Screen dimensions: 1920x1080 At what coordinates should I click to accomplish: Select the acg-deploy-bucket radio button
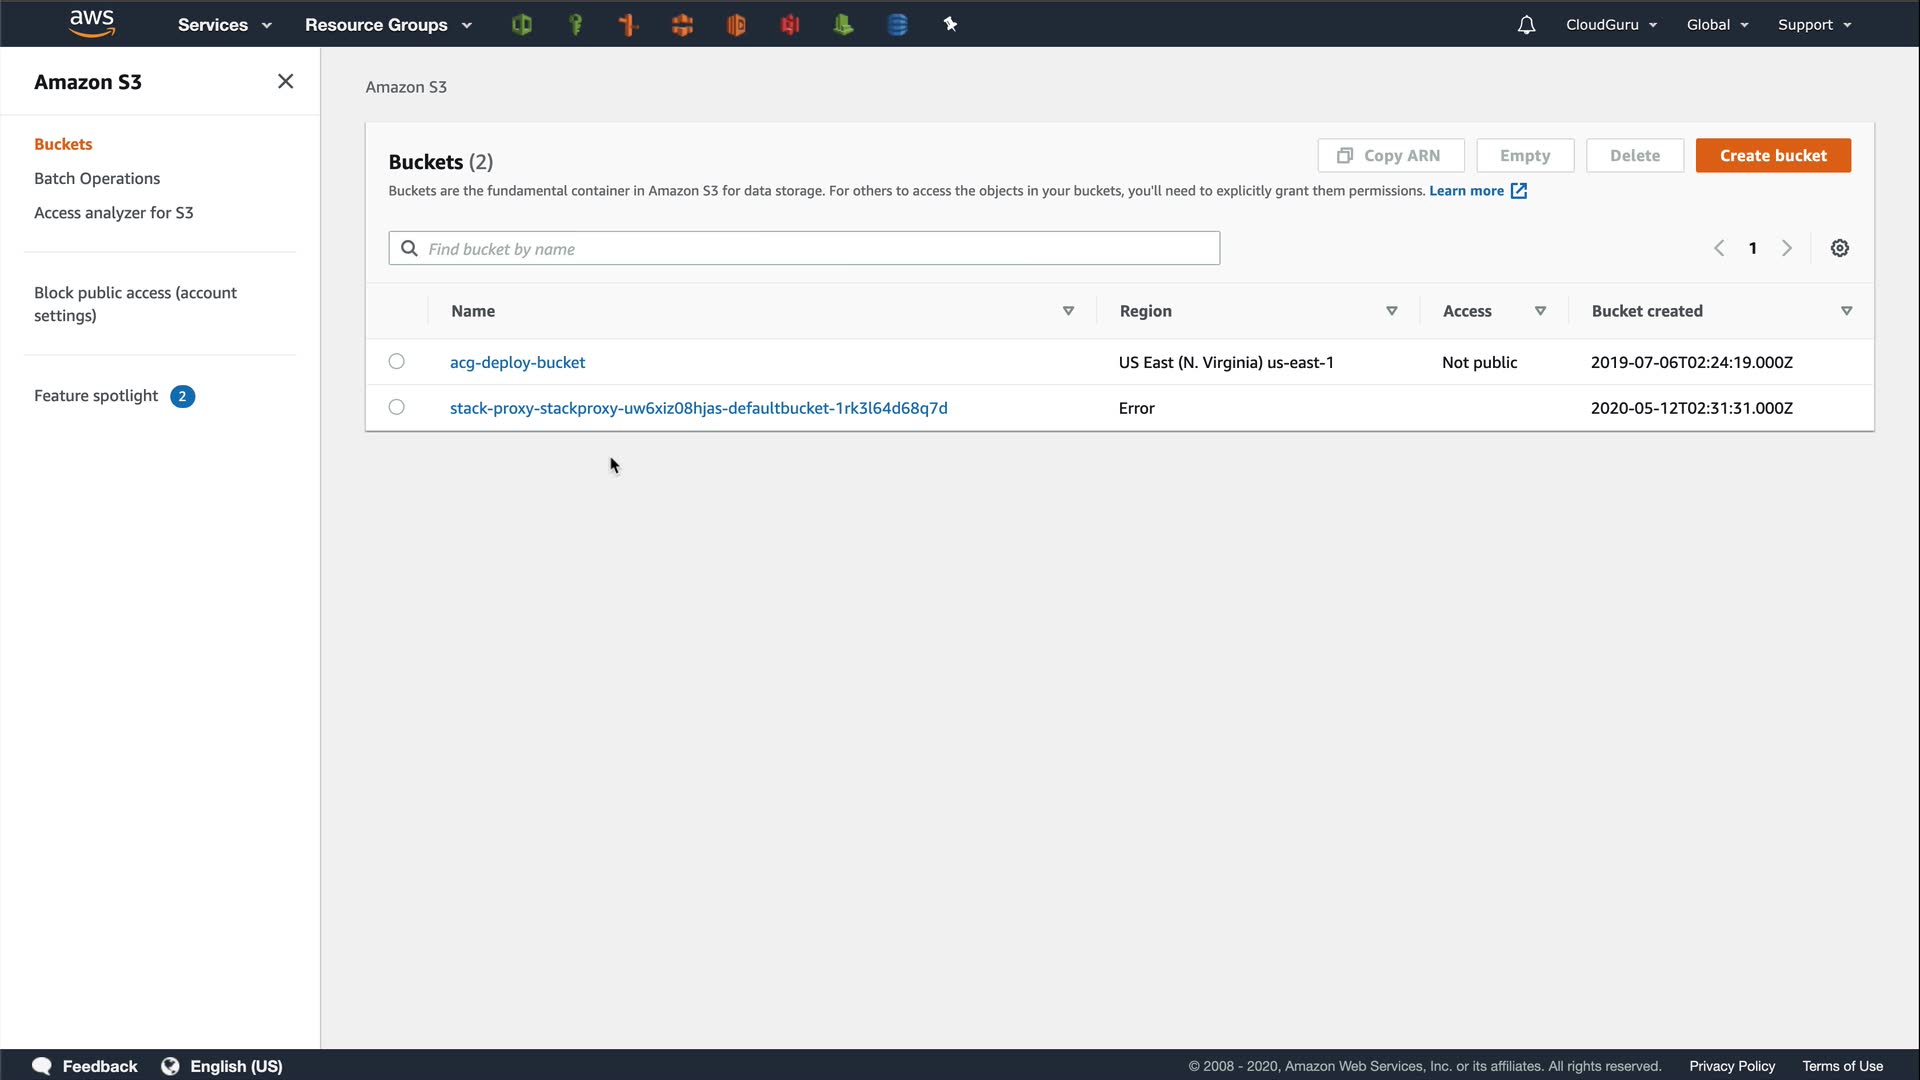coord(397,362)
